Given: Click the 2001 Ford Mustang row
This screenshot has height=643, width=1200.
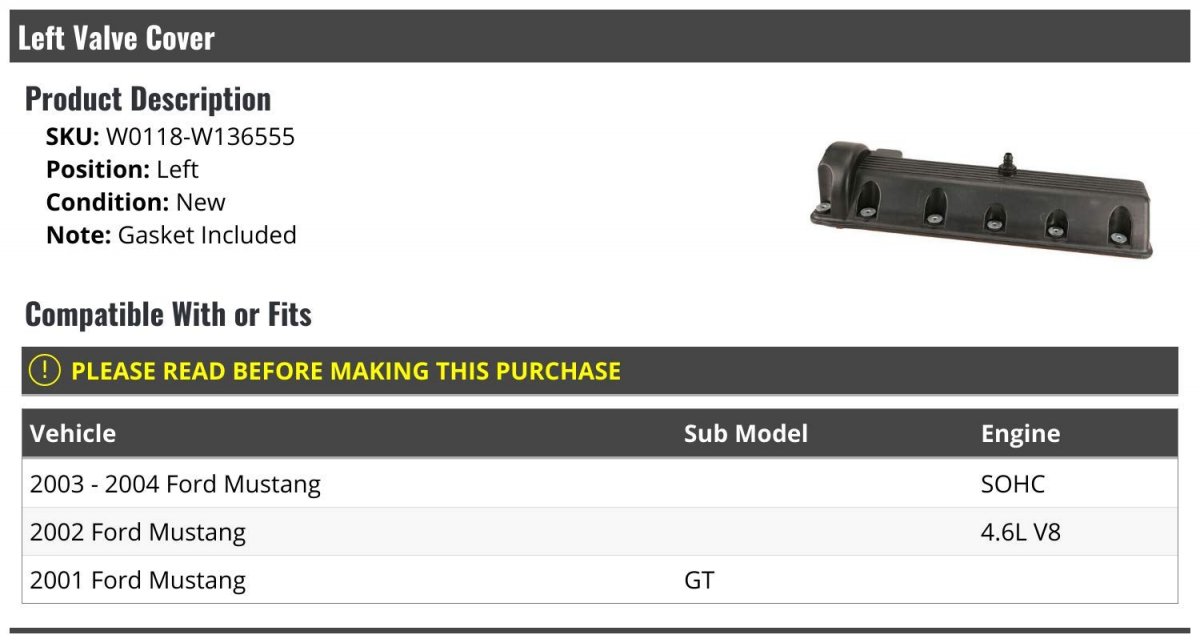Looking at the screenshot, I should pos(600,580).
